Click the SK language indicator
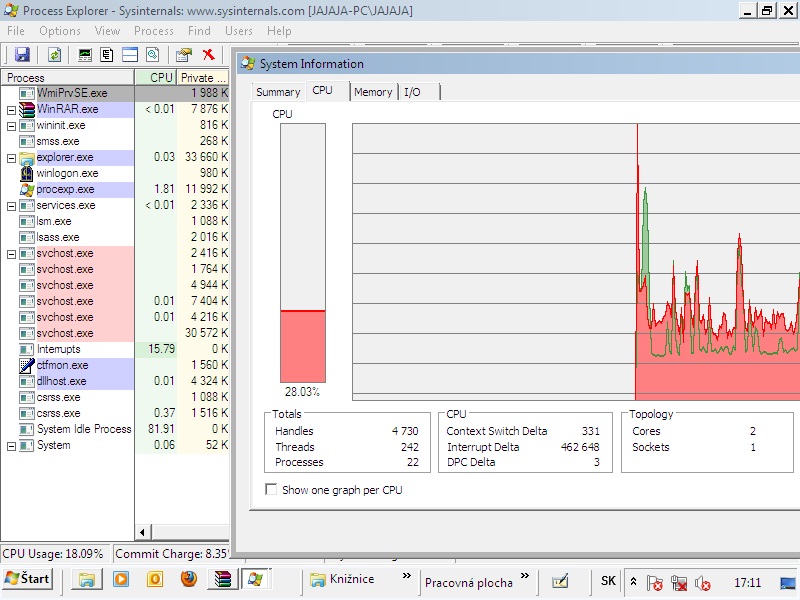This screenshot has height=600, width=800. click(x=608, y=581)
